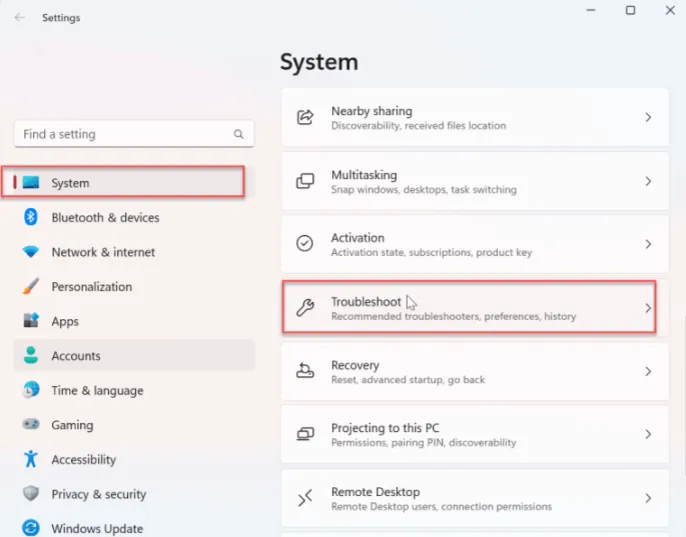Click the Troubleshoot wrench icon

[x=306, y=308]
